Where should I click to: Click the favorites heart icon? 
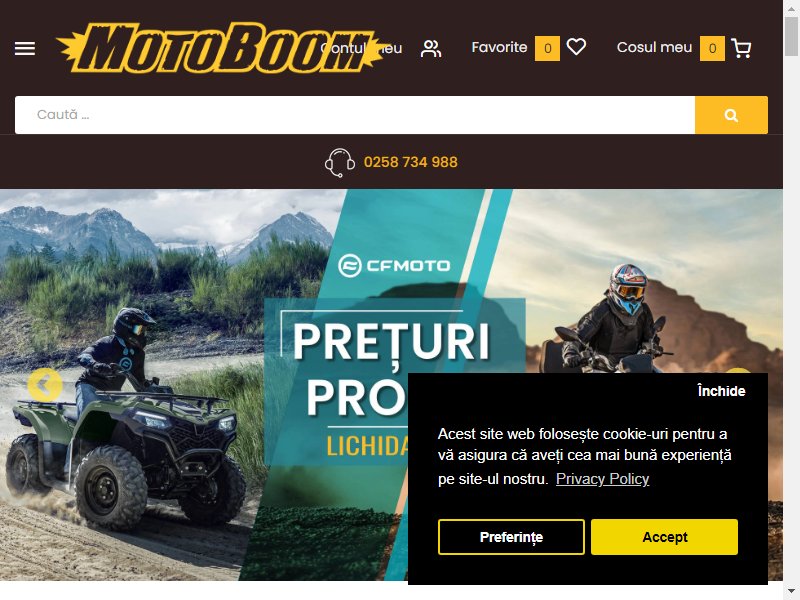click(x=577, y=47)
